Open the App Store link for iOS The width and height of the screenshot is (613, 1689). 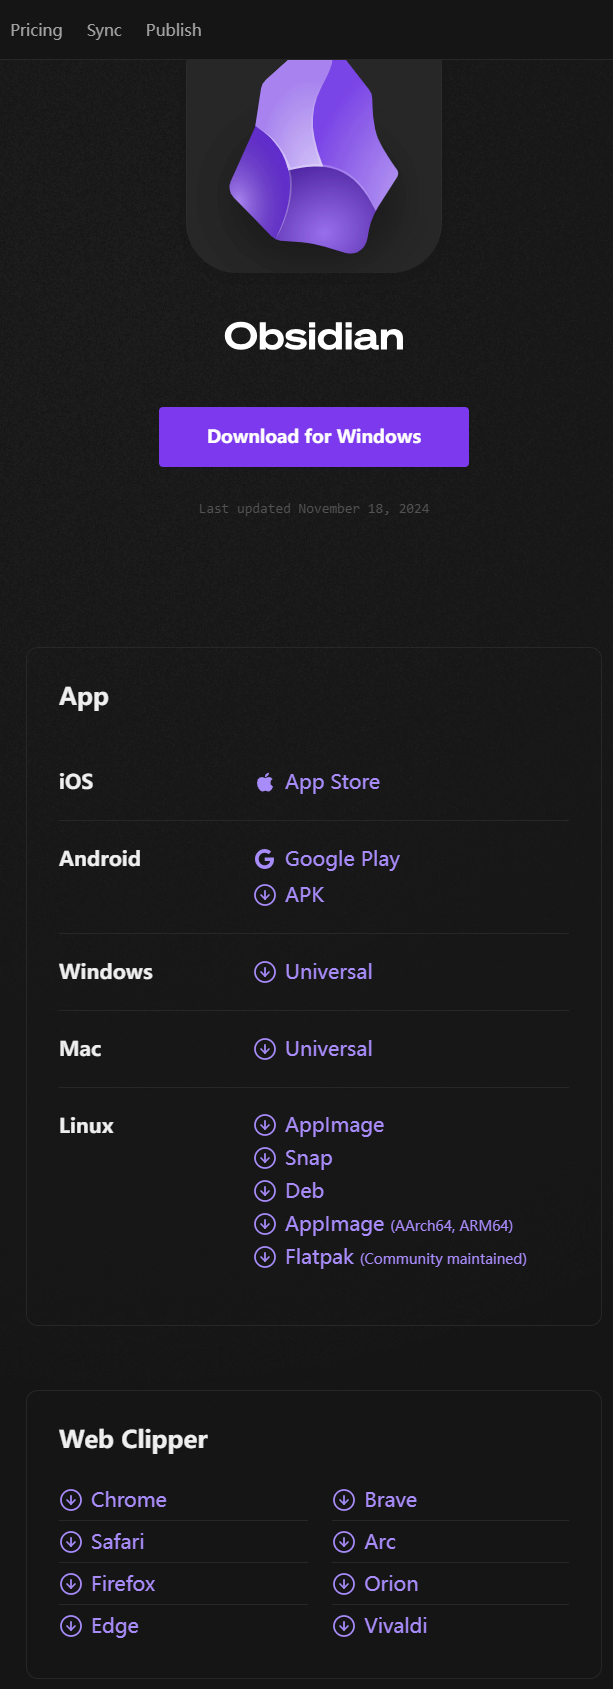point(332,782)
